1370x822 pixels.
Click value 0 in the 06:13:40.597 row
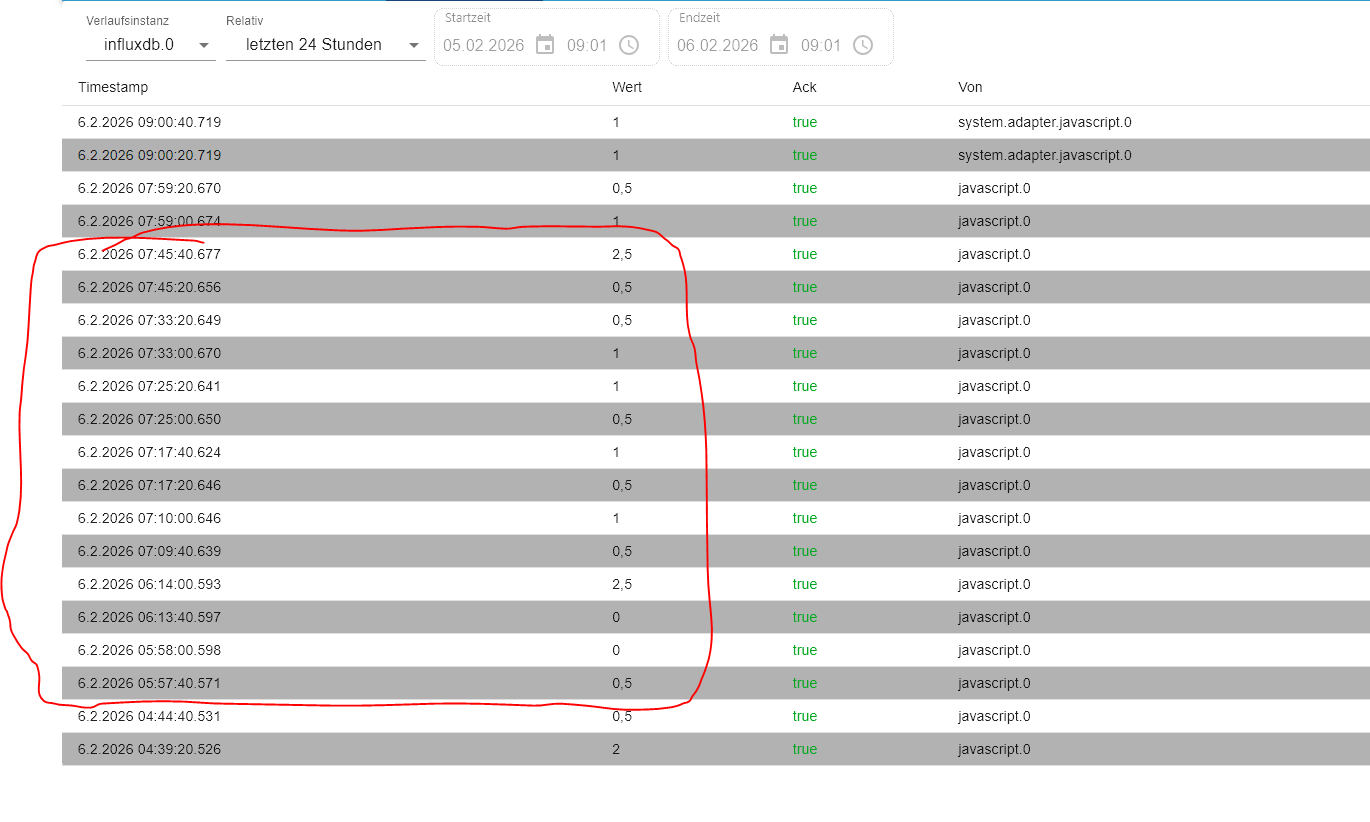616,617
